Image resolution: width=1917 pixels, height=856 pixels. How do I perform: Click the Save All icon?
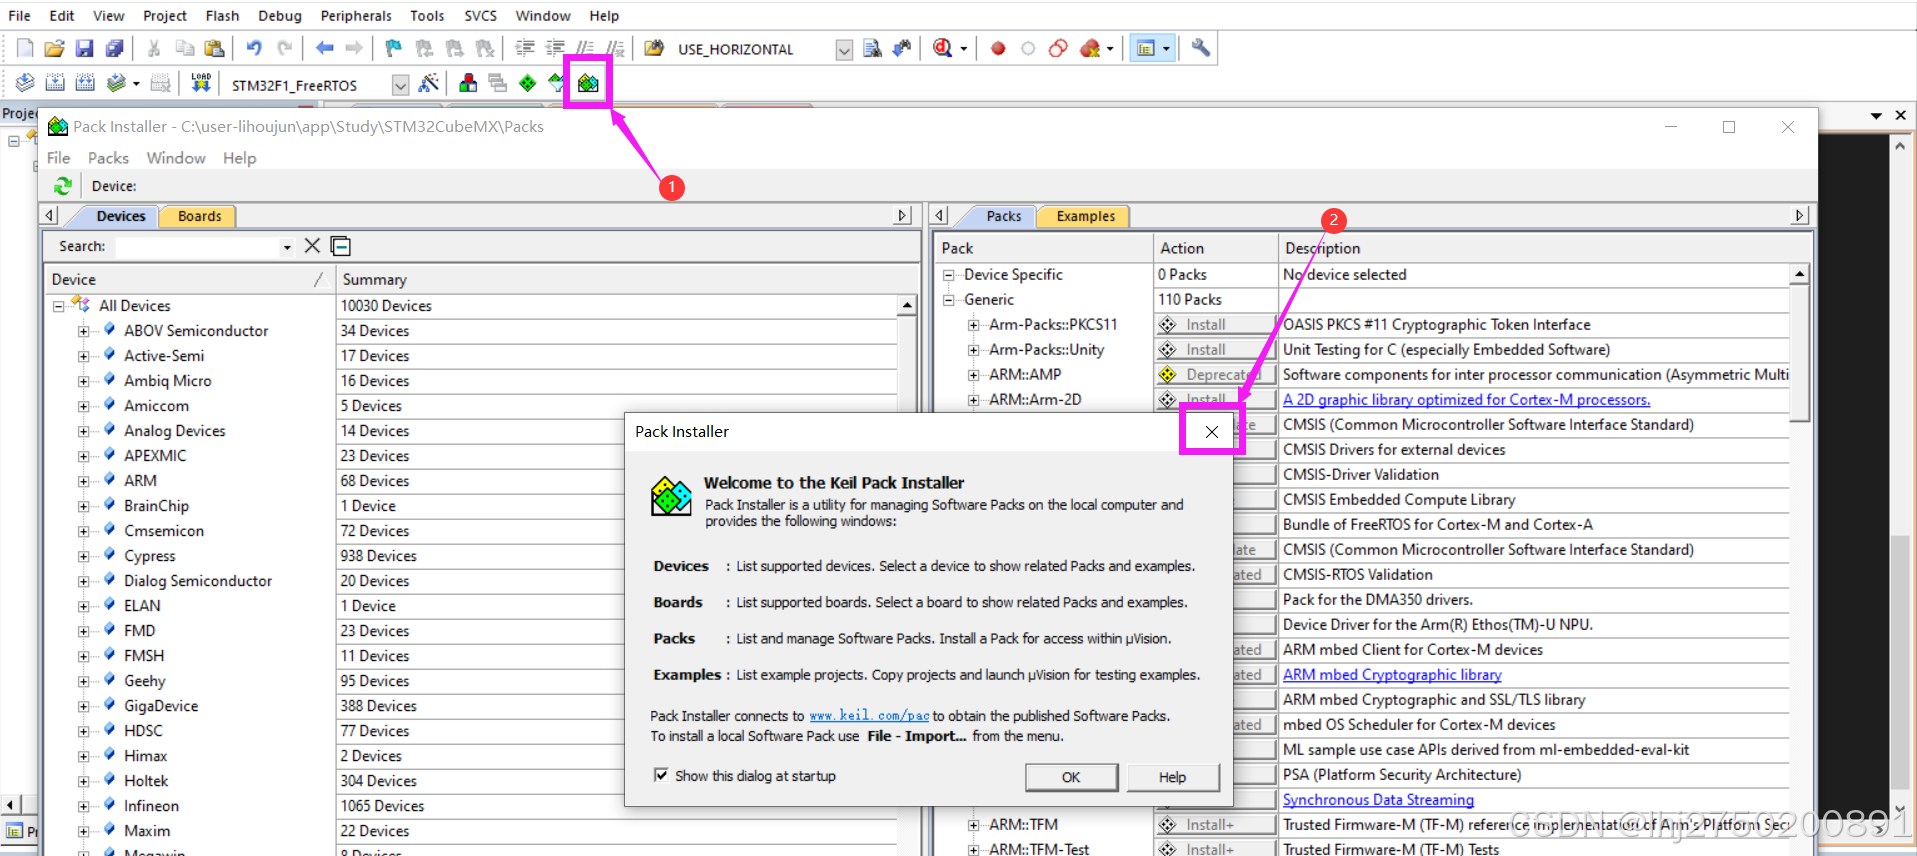coord(114,48)
